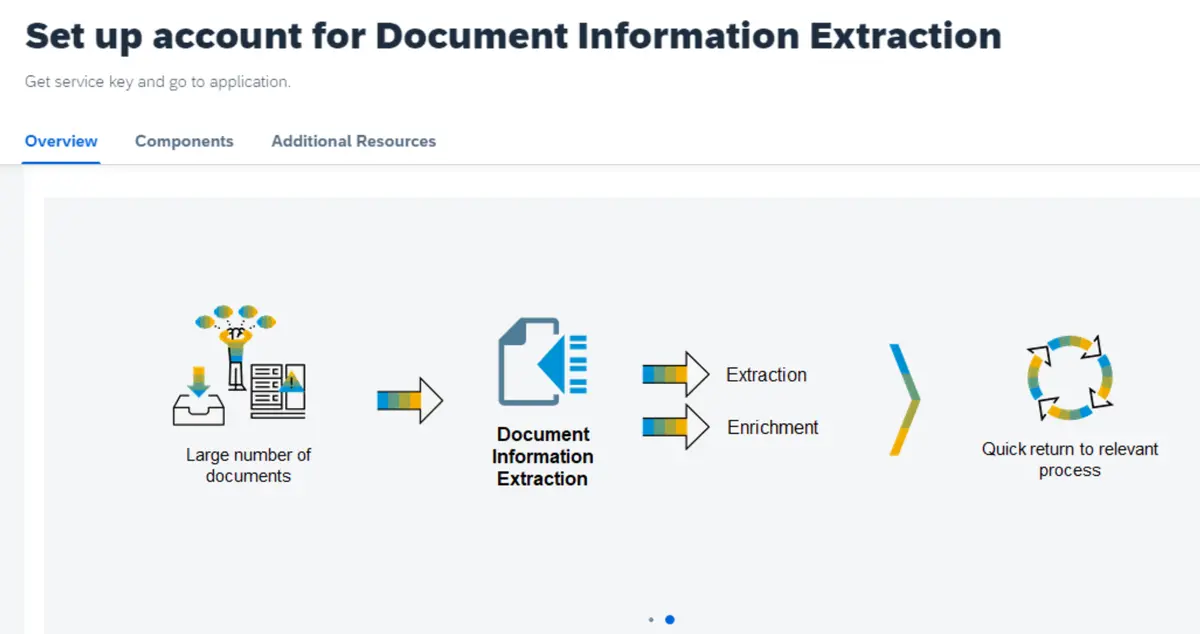Click the inbox tray with down arrow
Image resolution: width=1200 pixels, height=634 pixels.
coord(198,399)
